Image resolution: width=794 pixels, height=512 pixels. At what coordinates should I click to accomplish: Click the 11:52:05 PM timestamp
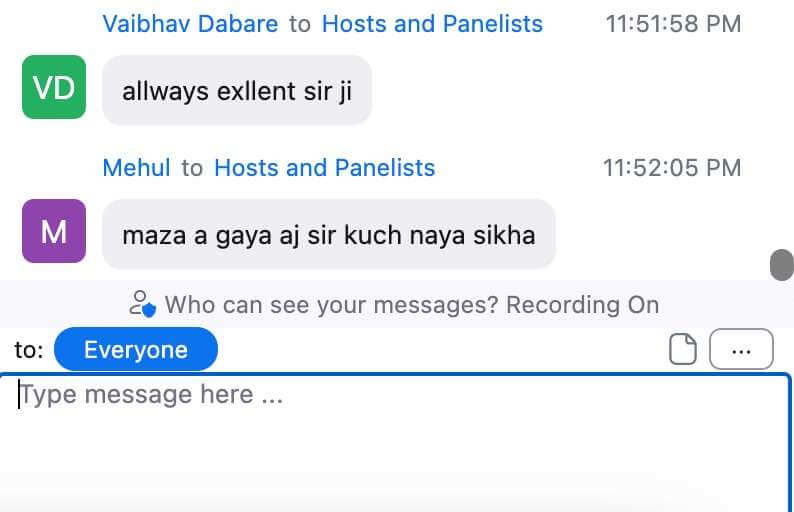(672, 168)
